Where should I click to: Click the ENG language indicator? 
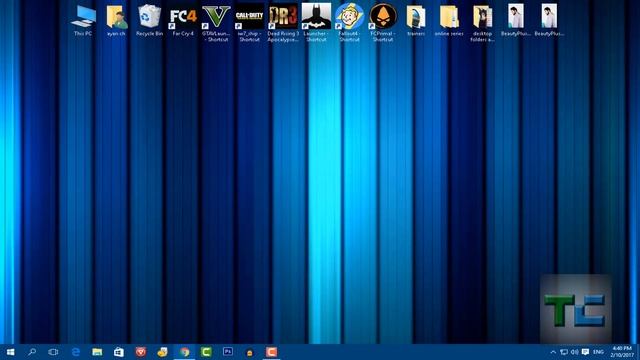(598, 352)
